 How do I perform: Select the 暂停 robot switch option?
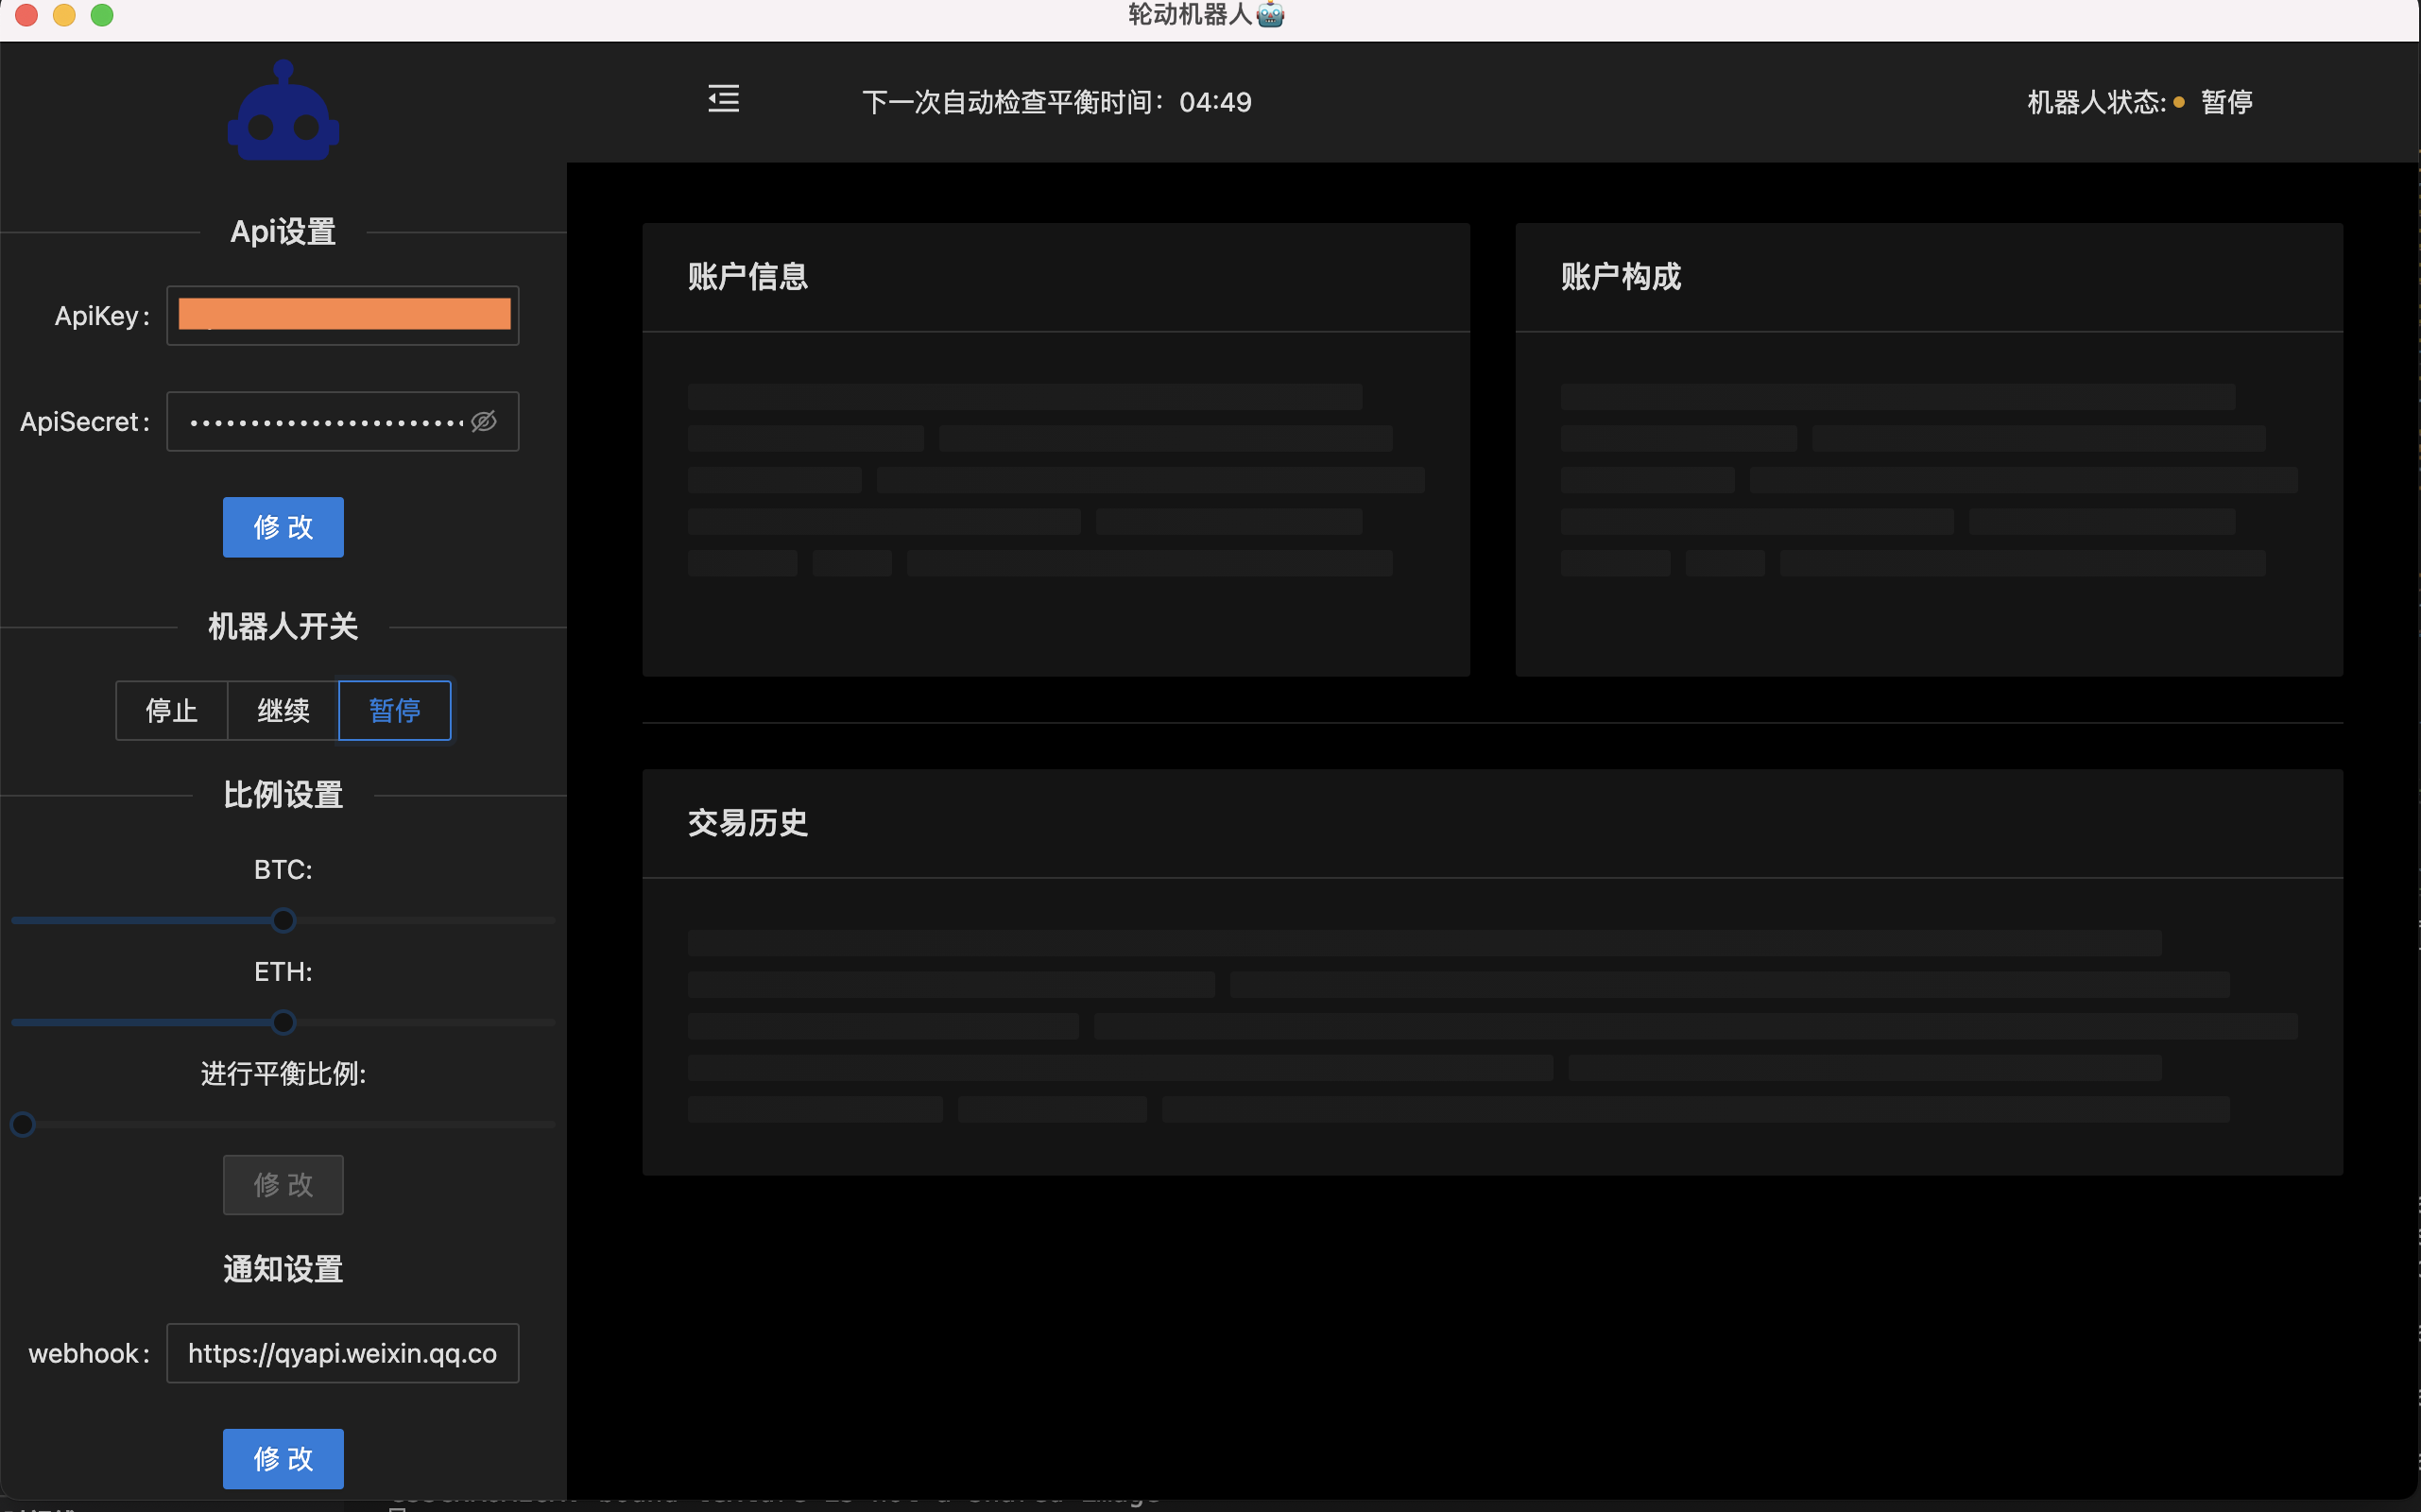point(395,711)
